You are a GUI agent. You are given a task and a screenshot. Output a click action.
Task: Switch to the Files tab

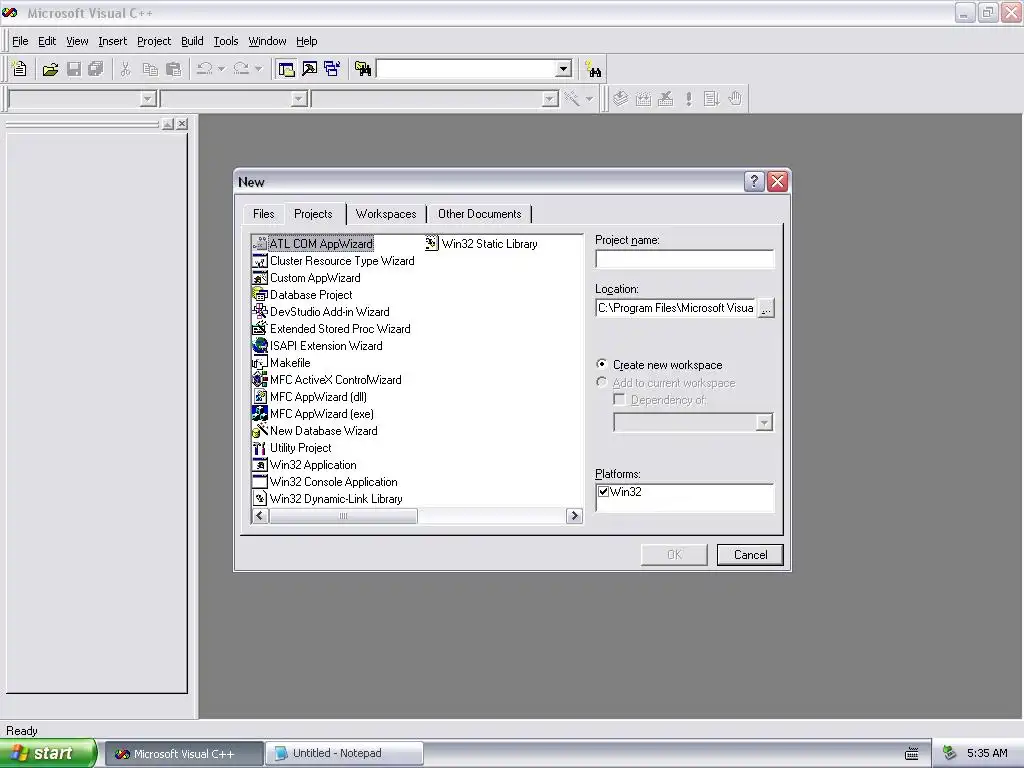pos(263,214)
